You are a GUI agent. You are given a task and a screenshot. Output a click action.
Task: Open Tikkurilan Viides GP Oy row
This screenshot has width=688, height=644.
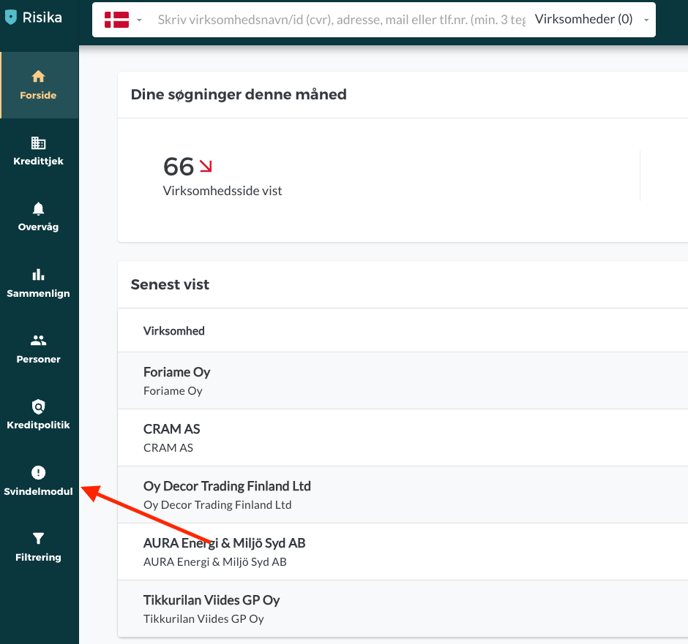pos(403,609)
